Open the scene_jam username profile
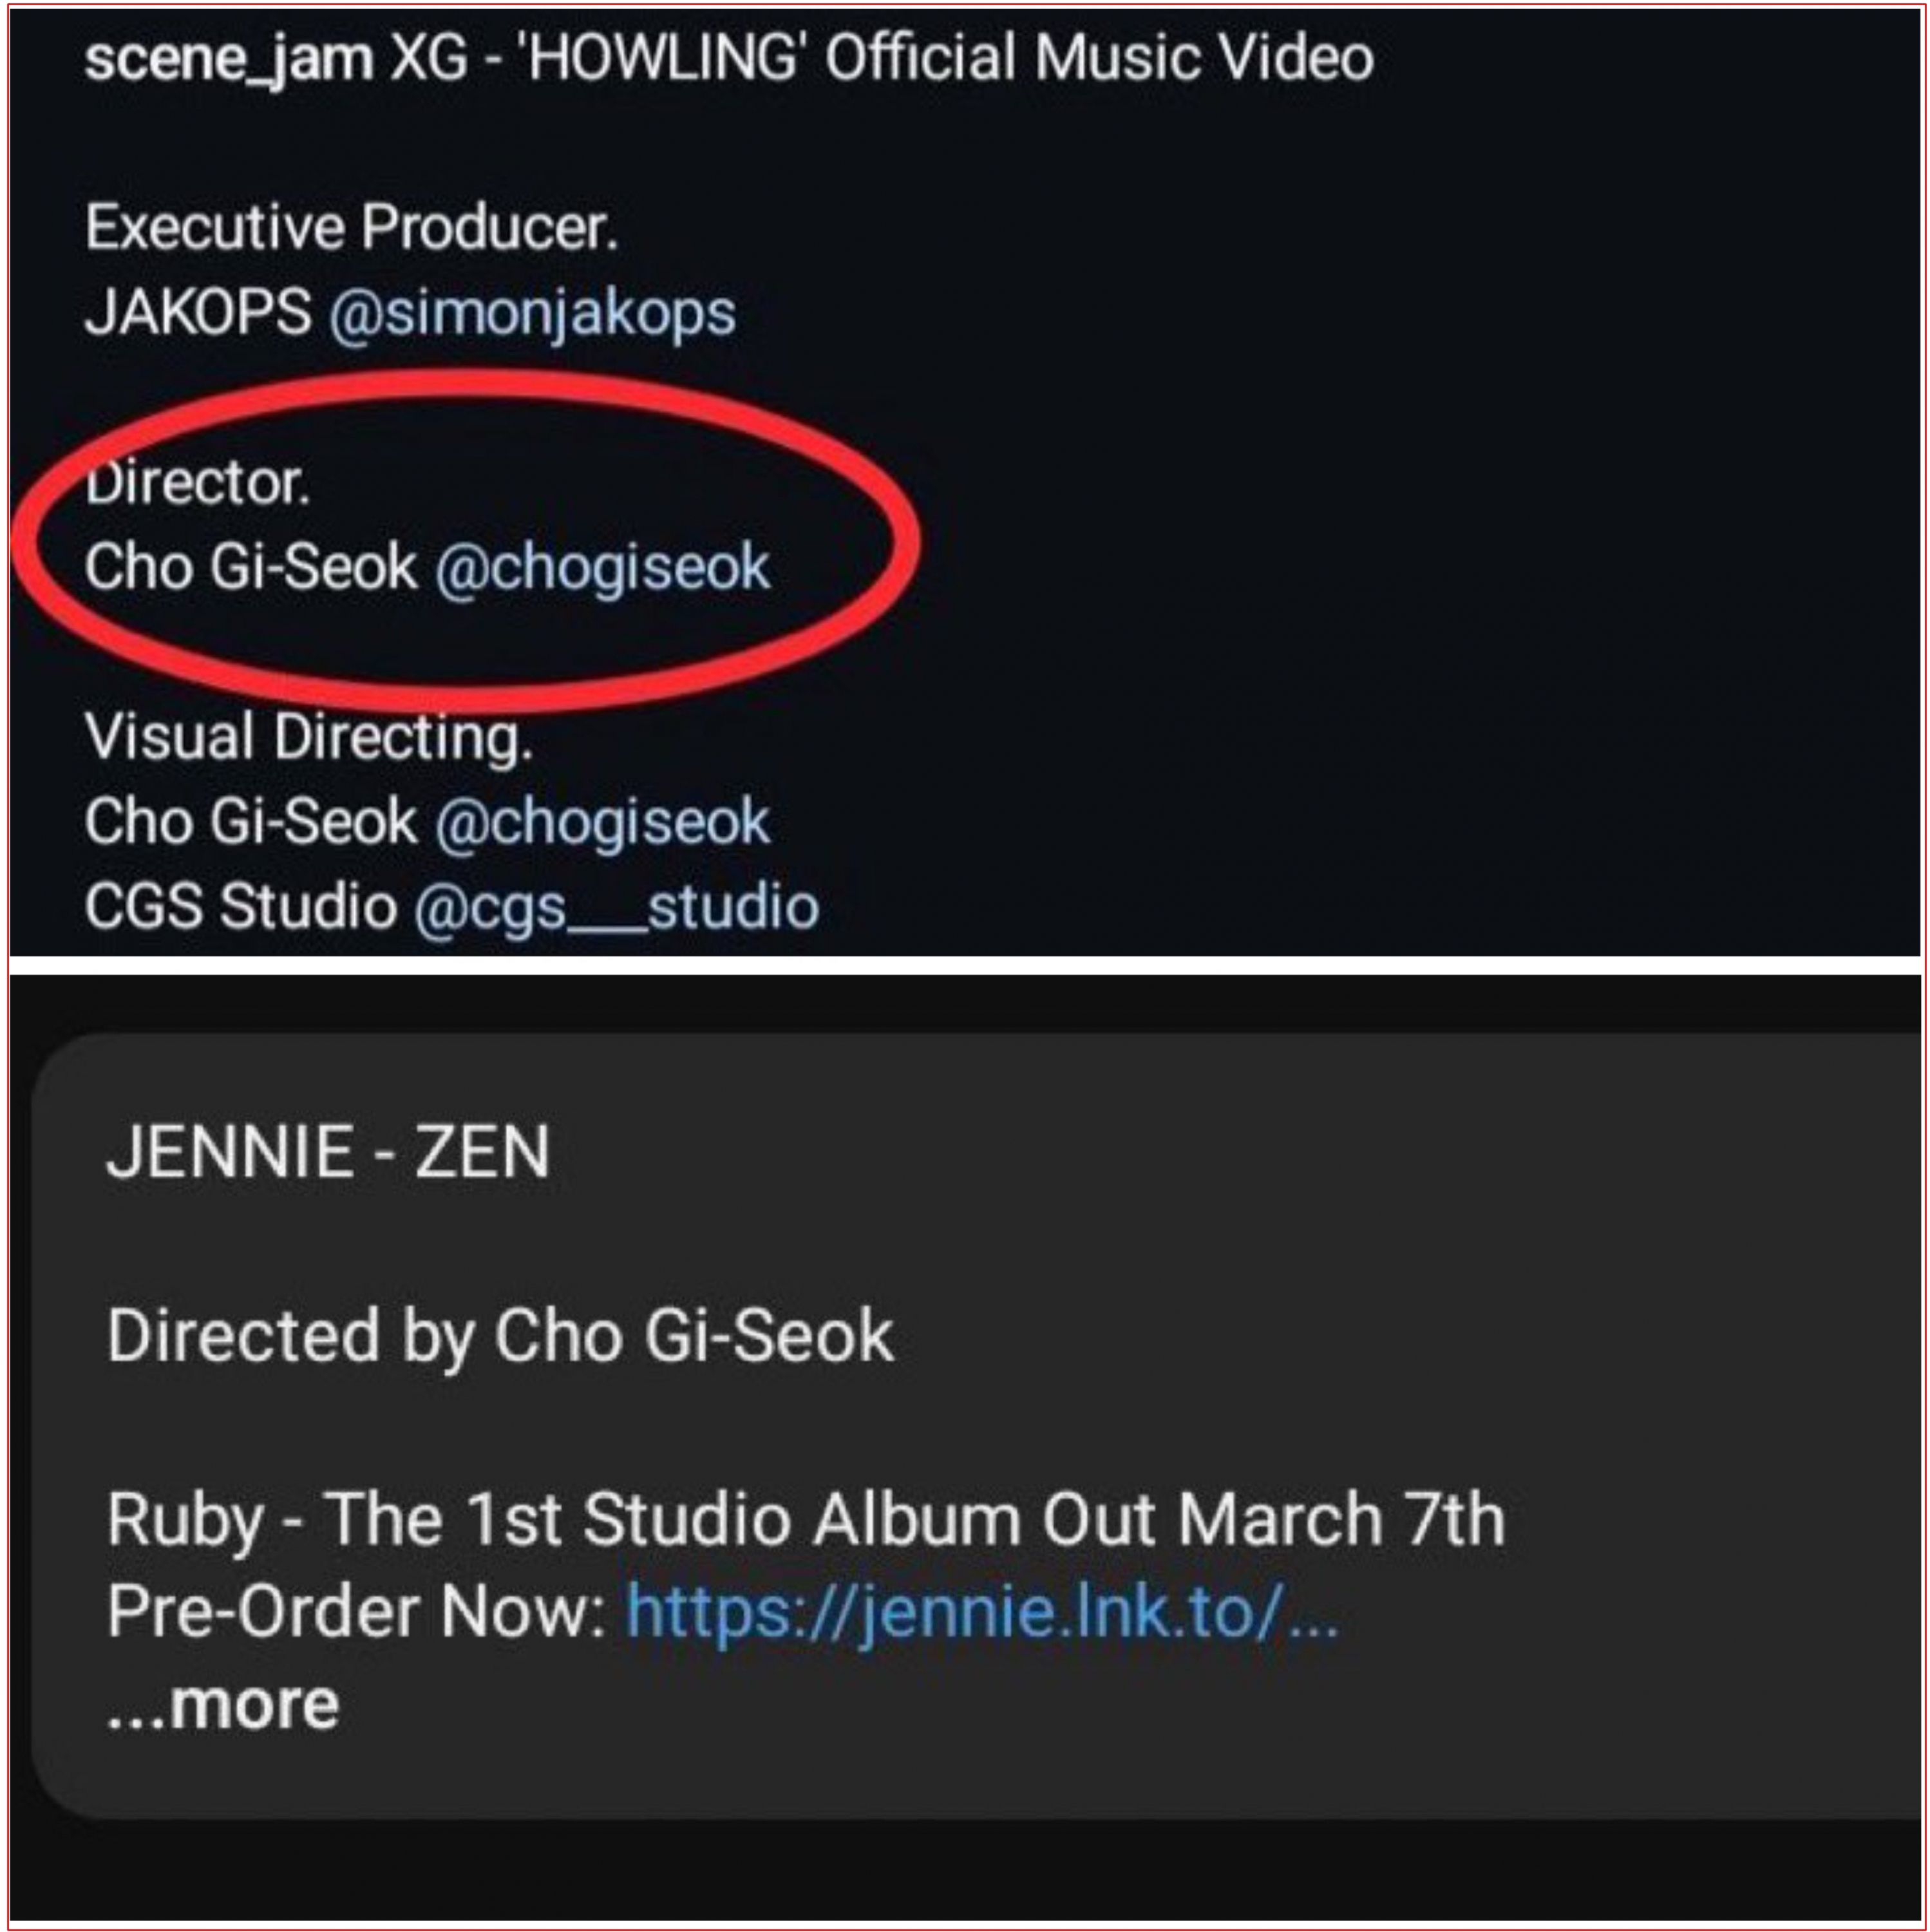The height and width of the screenshot is (1932, 1930). click(x=229, y=58)
